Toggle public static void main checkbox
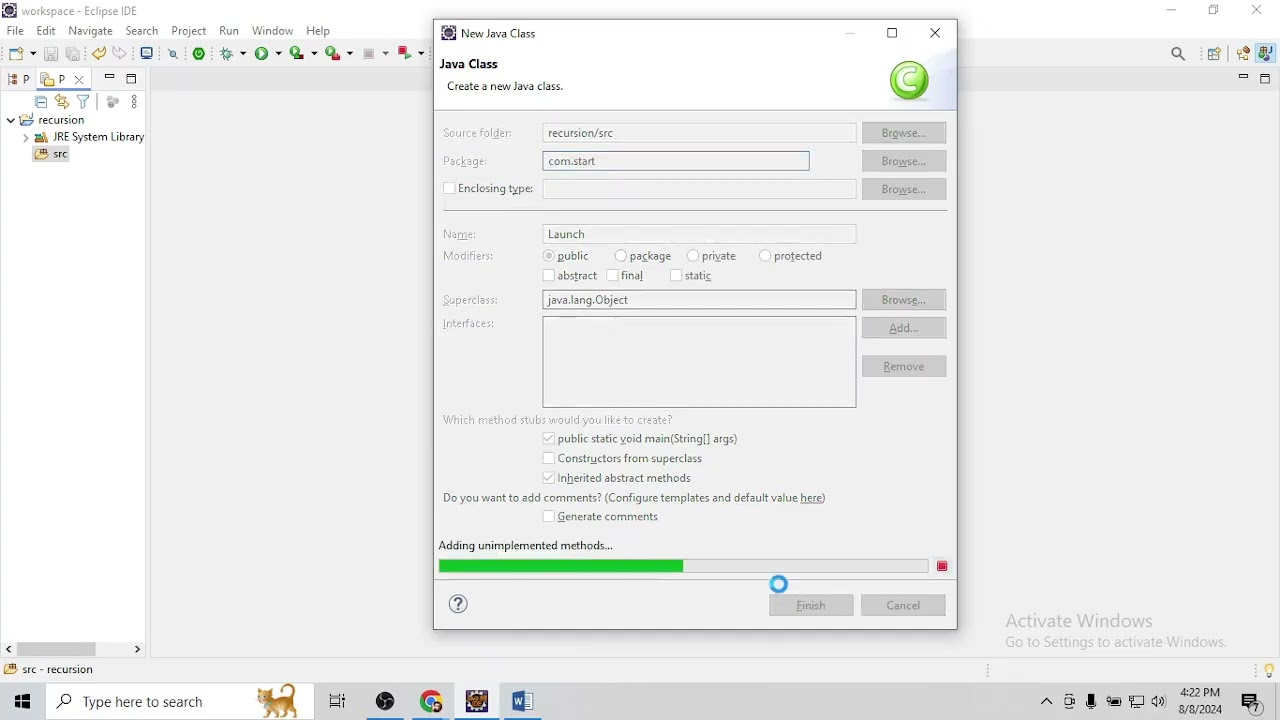The height and width of the screenshot is (720, 1280). point(549,439)
